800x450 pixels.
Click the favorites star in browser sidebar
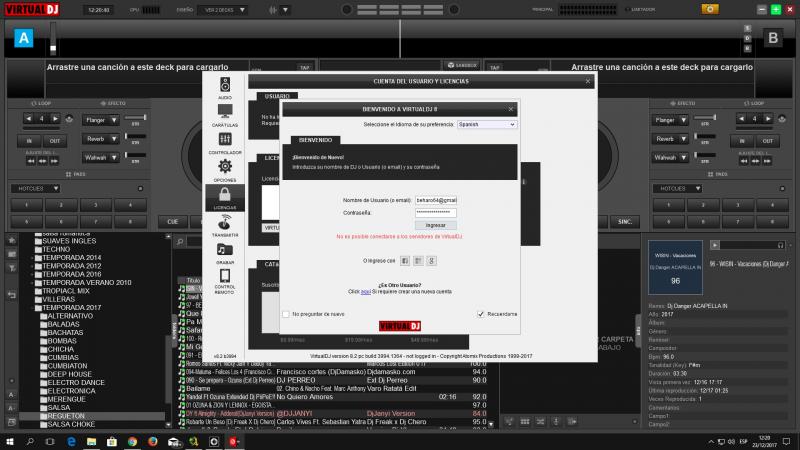(12, 240)
